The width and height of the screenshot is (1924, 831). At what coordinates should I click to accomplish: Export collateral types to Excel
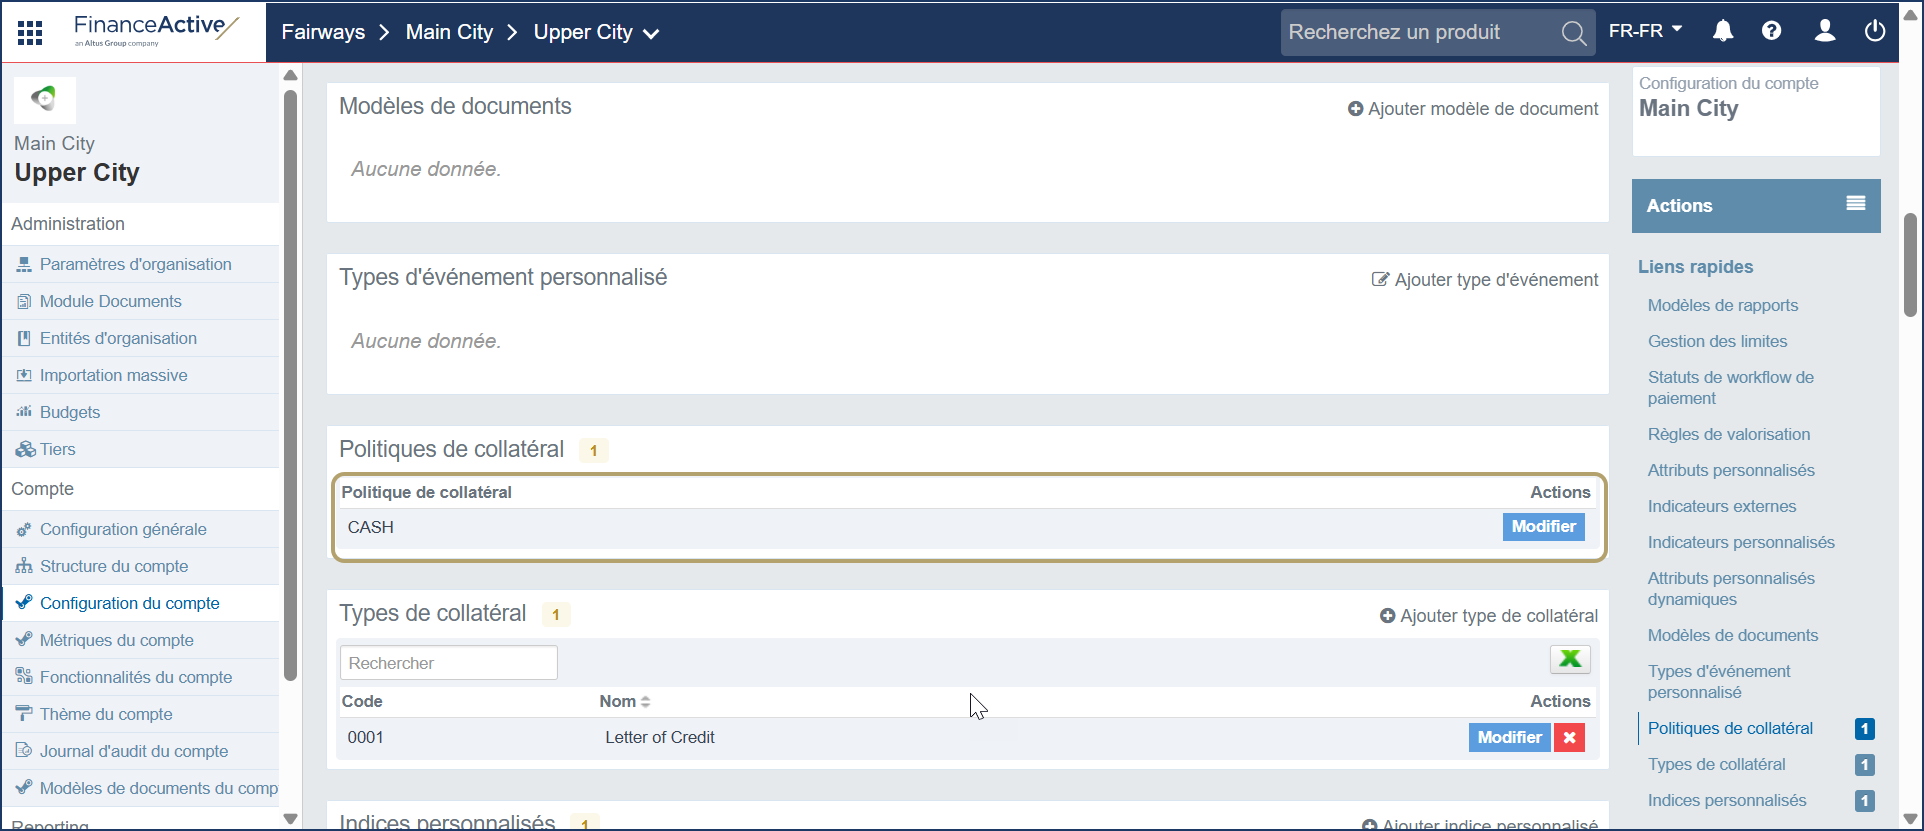point(1569,659)
